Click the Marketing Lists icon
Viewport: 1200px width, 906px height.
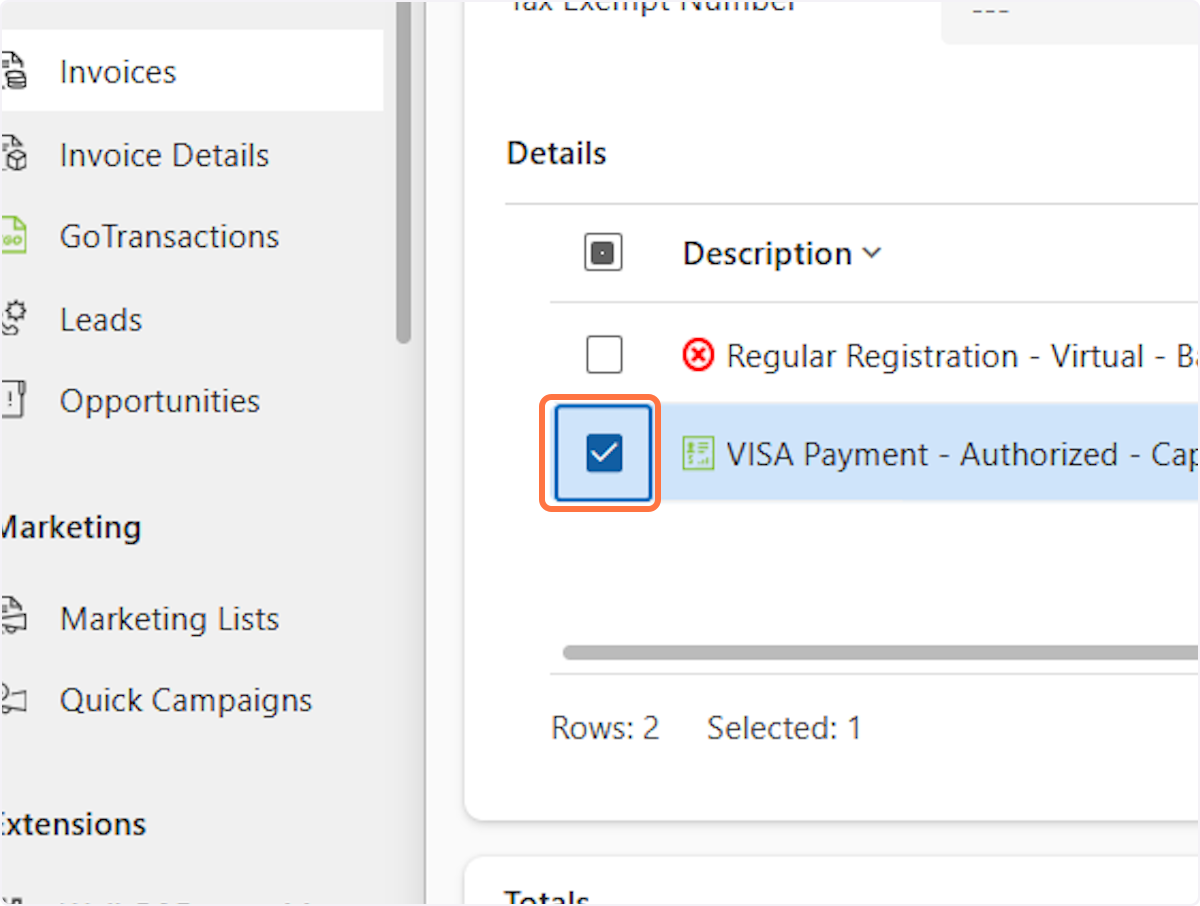click(14, 619)
